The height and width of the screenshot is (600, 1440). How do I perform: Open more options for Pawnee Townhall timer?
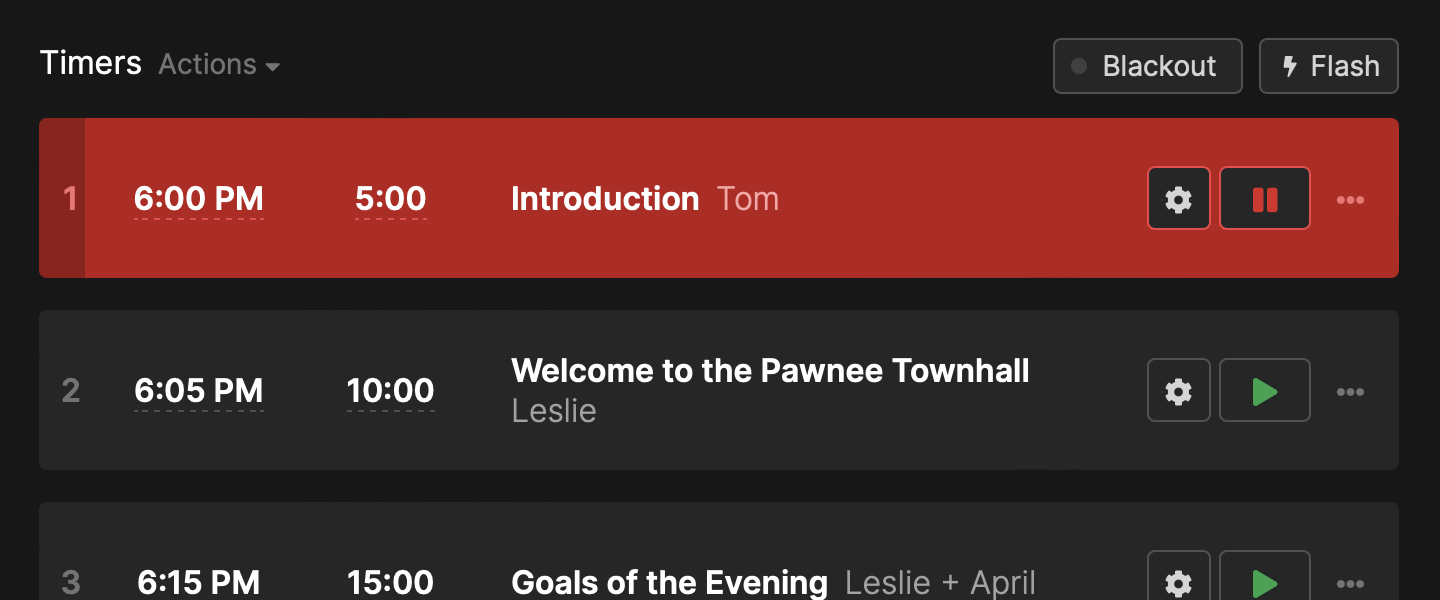(x=1350, y=392)
